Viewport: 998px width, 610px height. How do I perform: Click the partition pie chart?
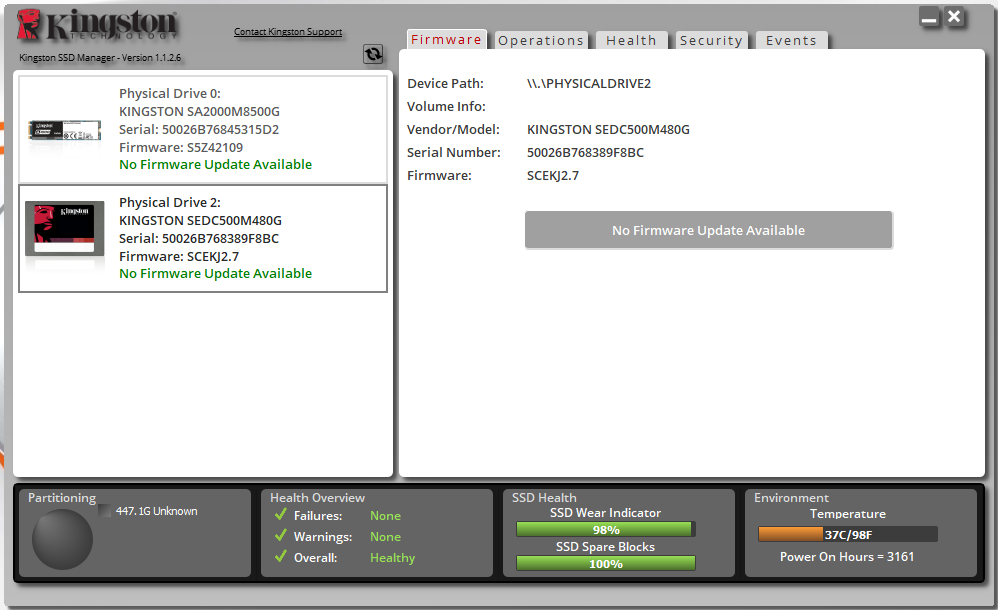62,539
